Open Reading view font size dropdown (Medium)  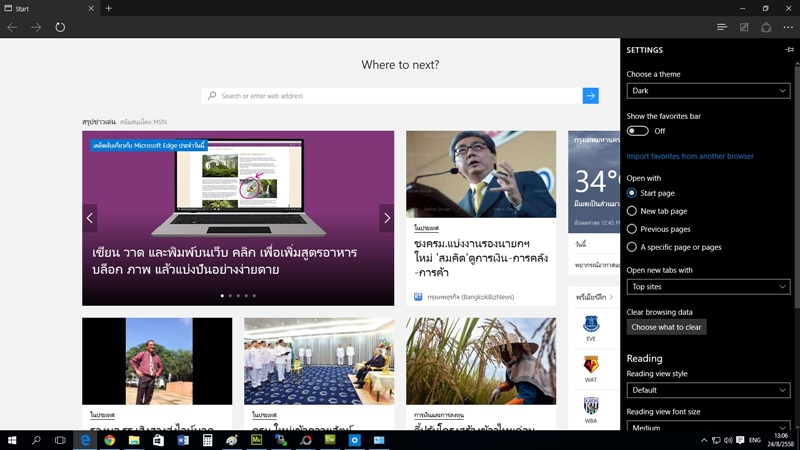tap(708, 427)
